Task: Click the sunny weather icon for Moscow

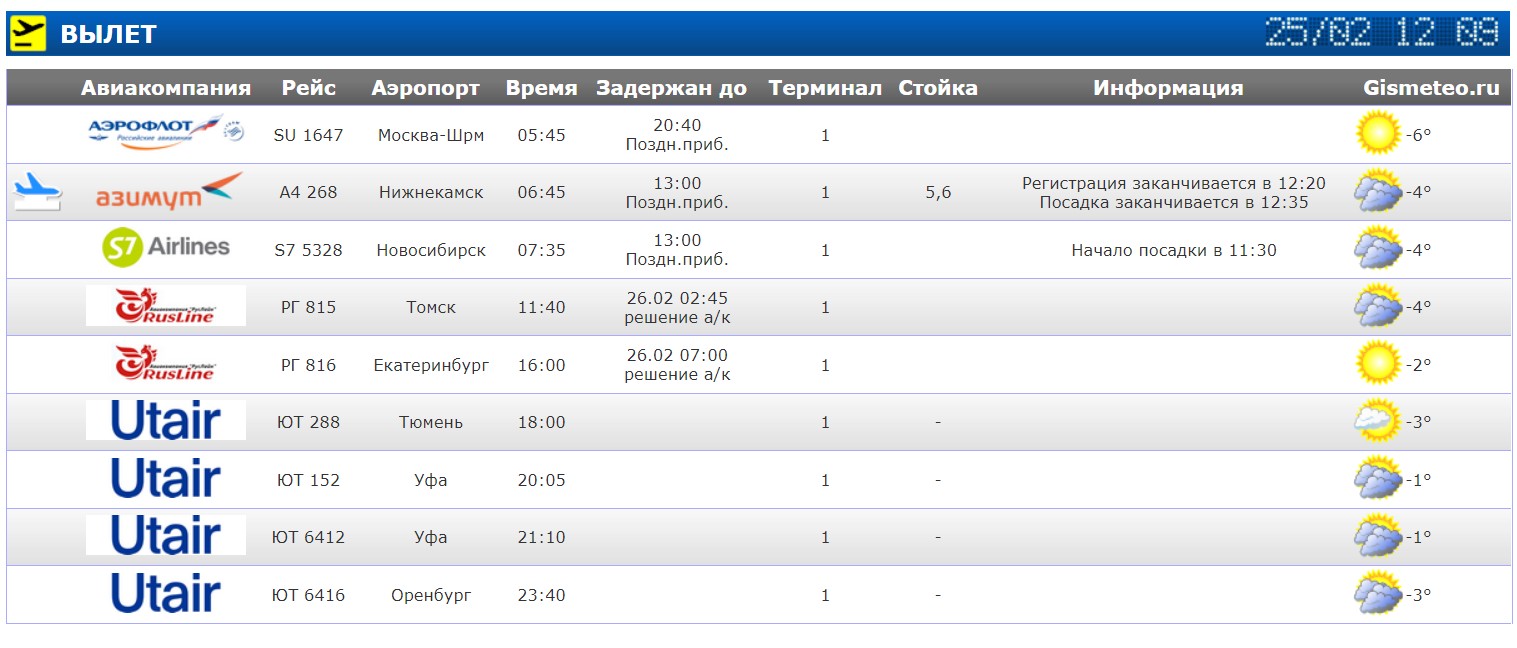Action: coord(1377,133)
